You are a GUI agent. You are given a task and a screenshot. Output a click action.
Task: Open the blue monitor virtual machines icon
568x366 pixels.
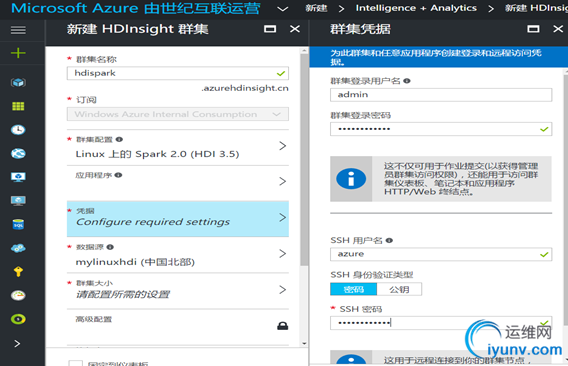pyautogui.click(x=18, y=177)
